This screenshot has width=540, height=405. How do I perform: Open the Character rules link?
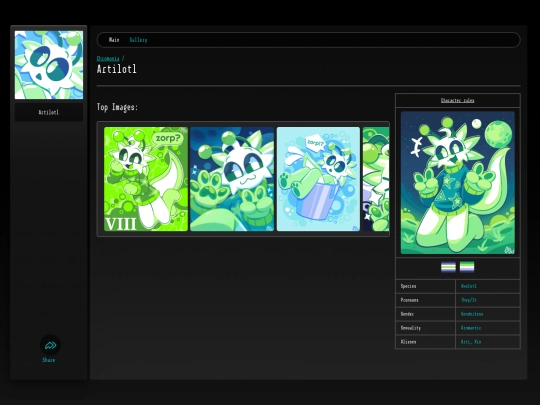457,100
